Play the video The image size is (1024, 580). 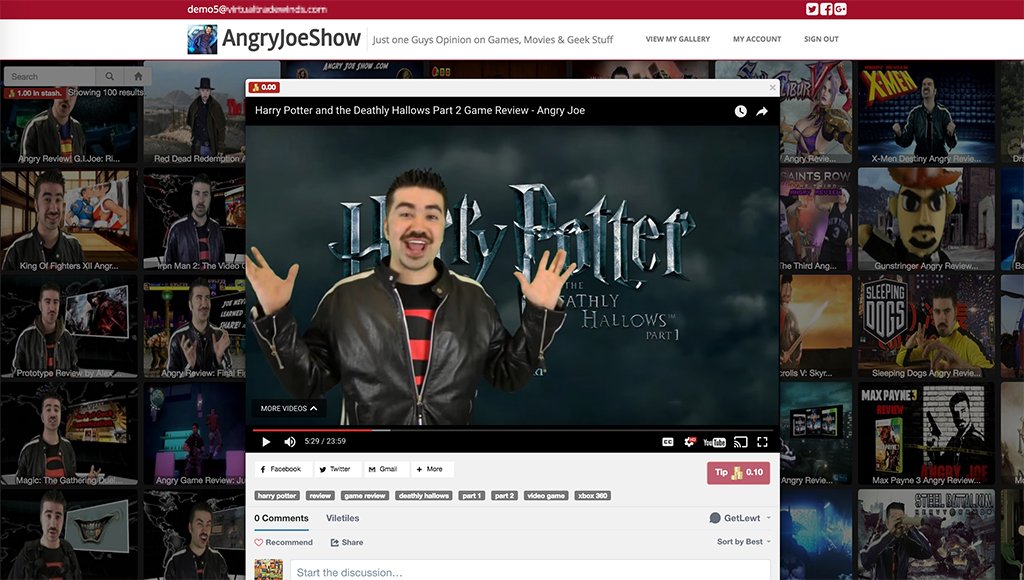[266, 442]
